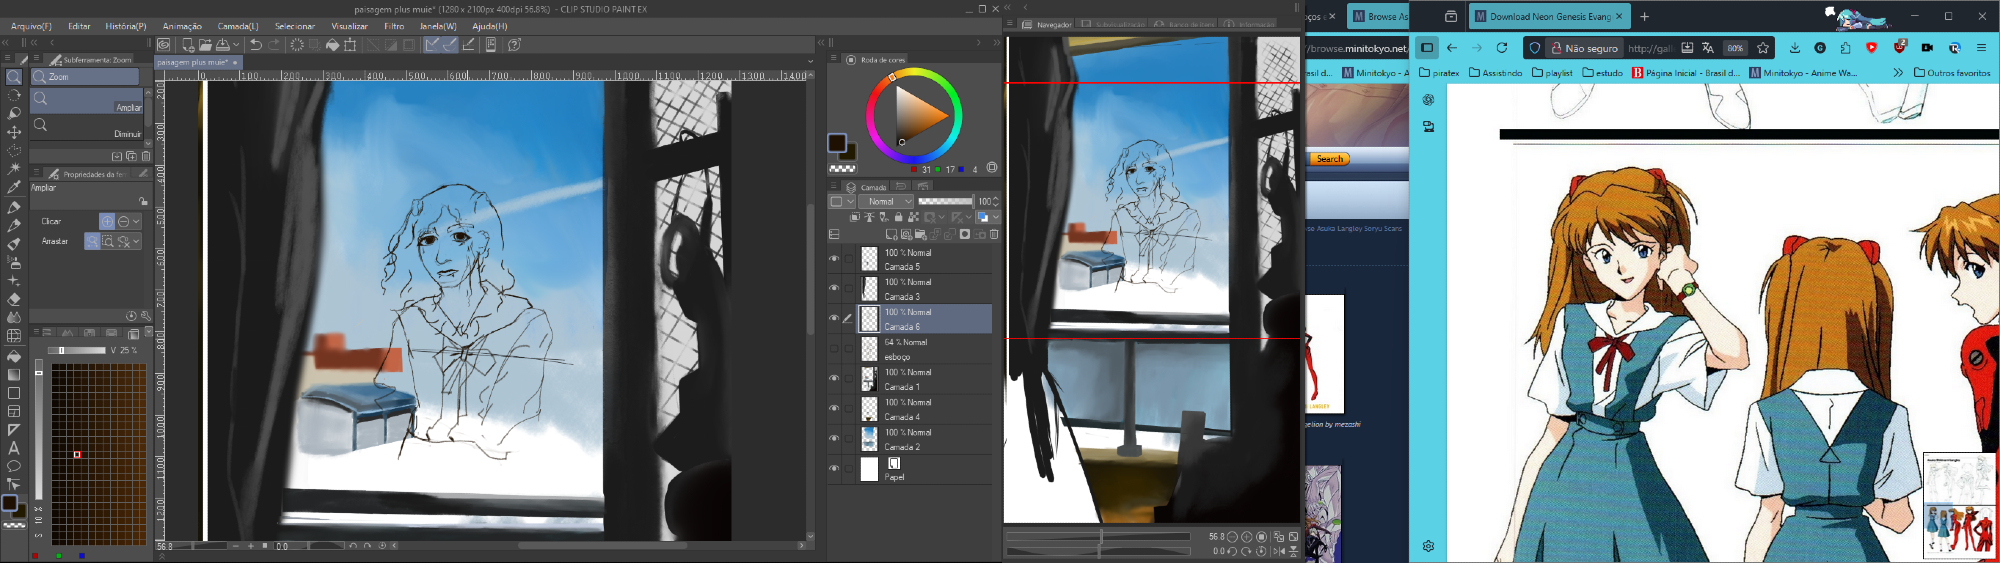Viewport: 2000px width, 563px height.
Task: Select the Text tool in the toolbox
Action: coord(14,448)
